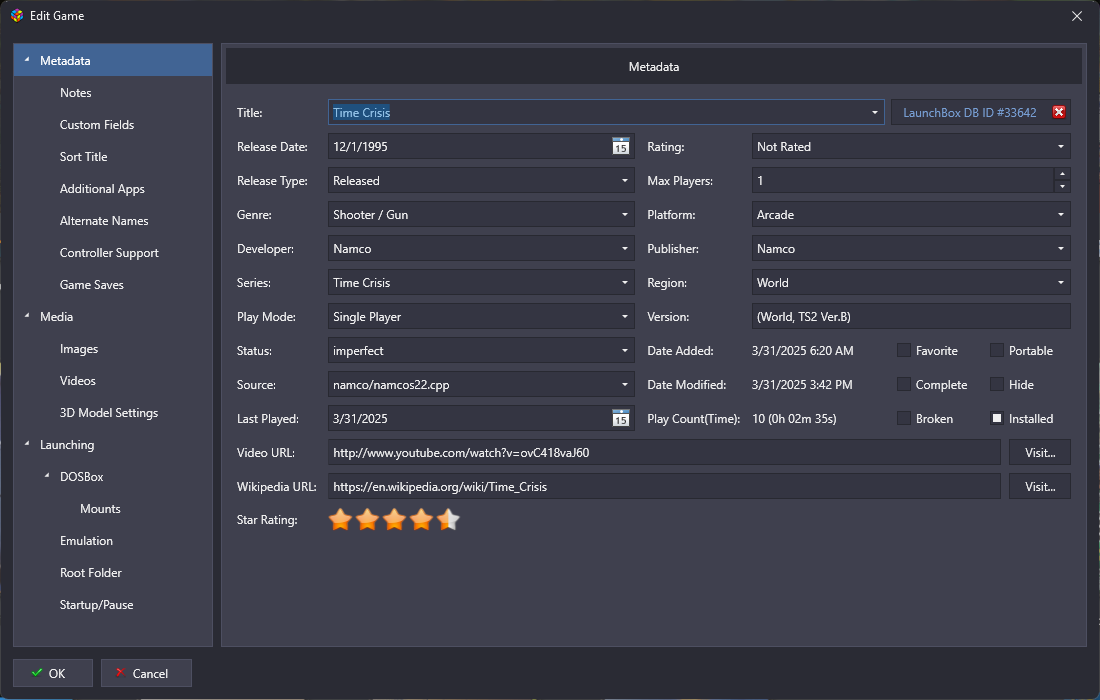Set rating with the first star
This screenshot has height=700, width=1100.
340,520
